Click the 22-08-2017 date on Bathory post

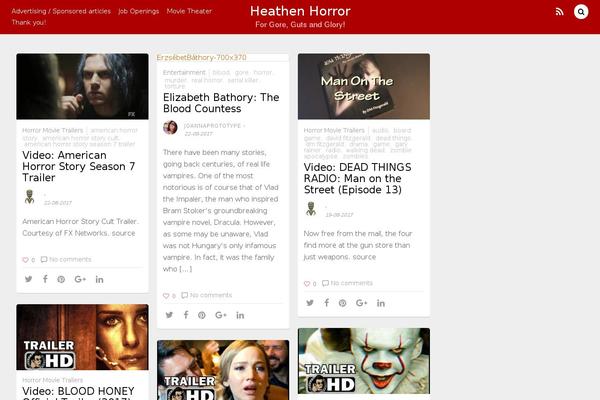[198, 134]
